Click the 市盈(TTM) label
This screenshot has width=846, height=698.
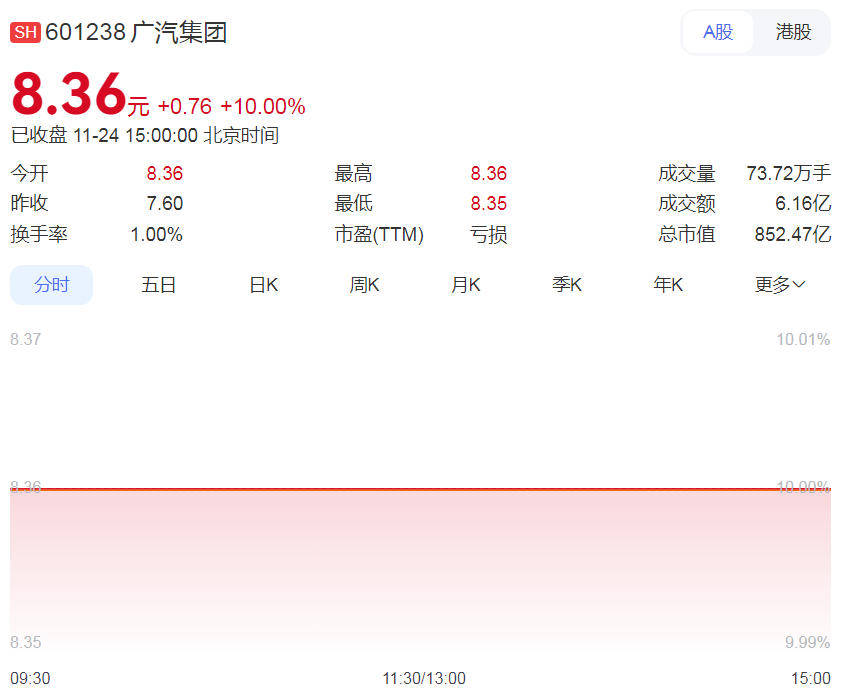tap(379, 234)
